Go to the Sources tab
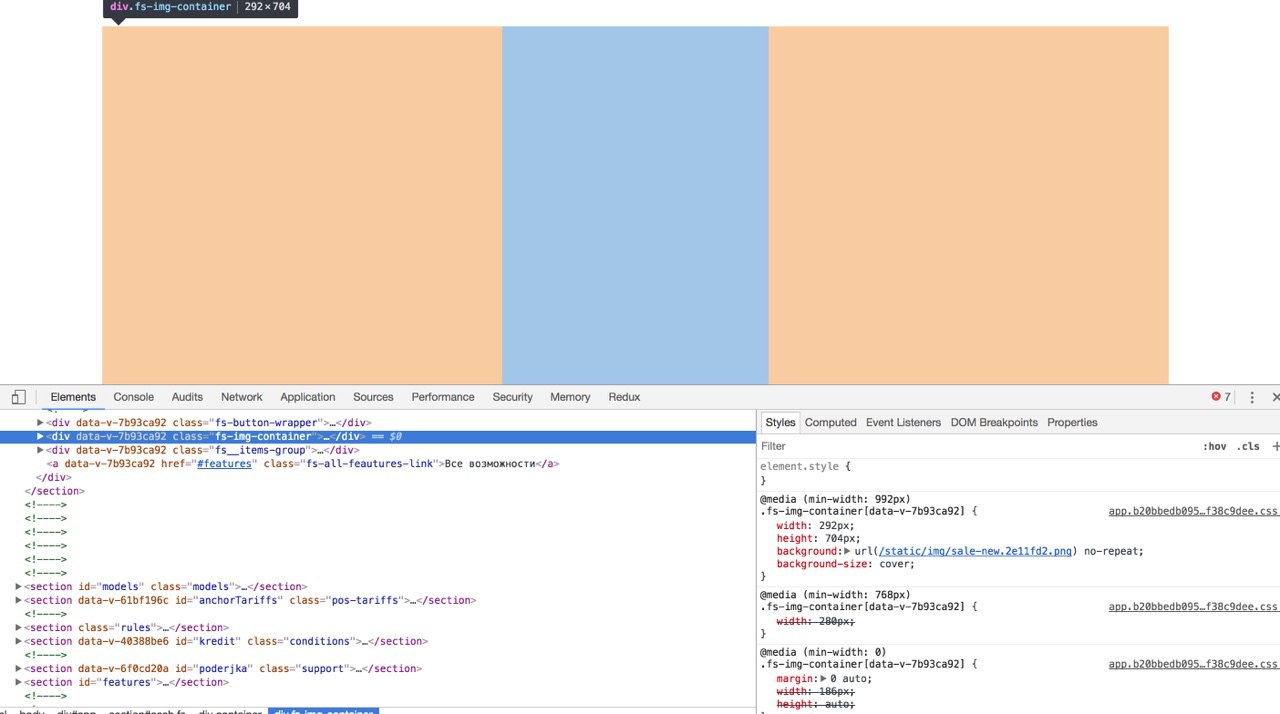The width and height of the screenshot is (1280, 714). (x=373, y=397)
